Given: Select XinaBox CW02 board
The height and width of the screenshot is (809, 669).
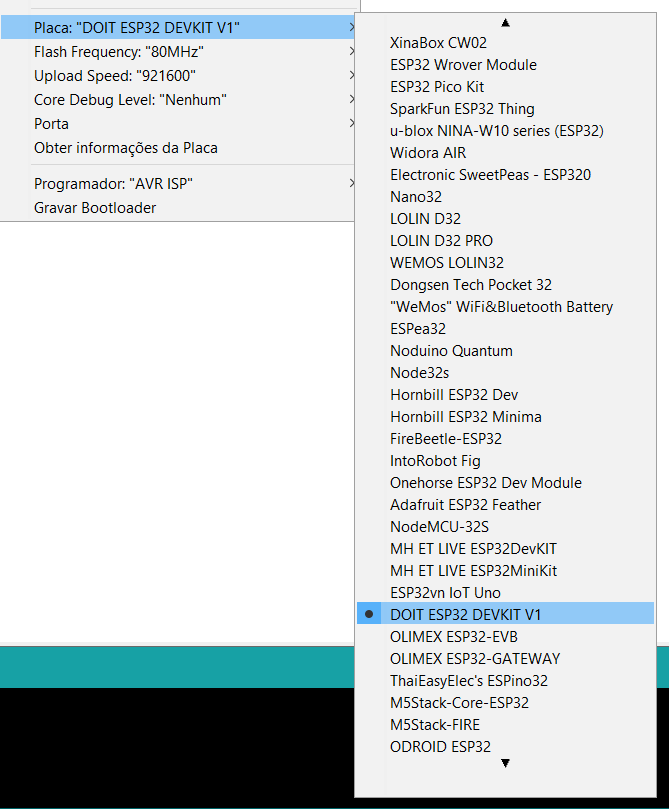Looking at the screenshot, I should click(505, 43).
